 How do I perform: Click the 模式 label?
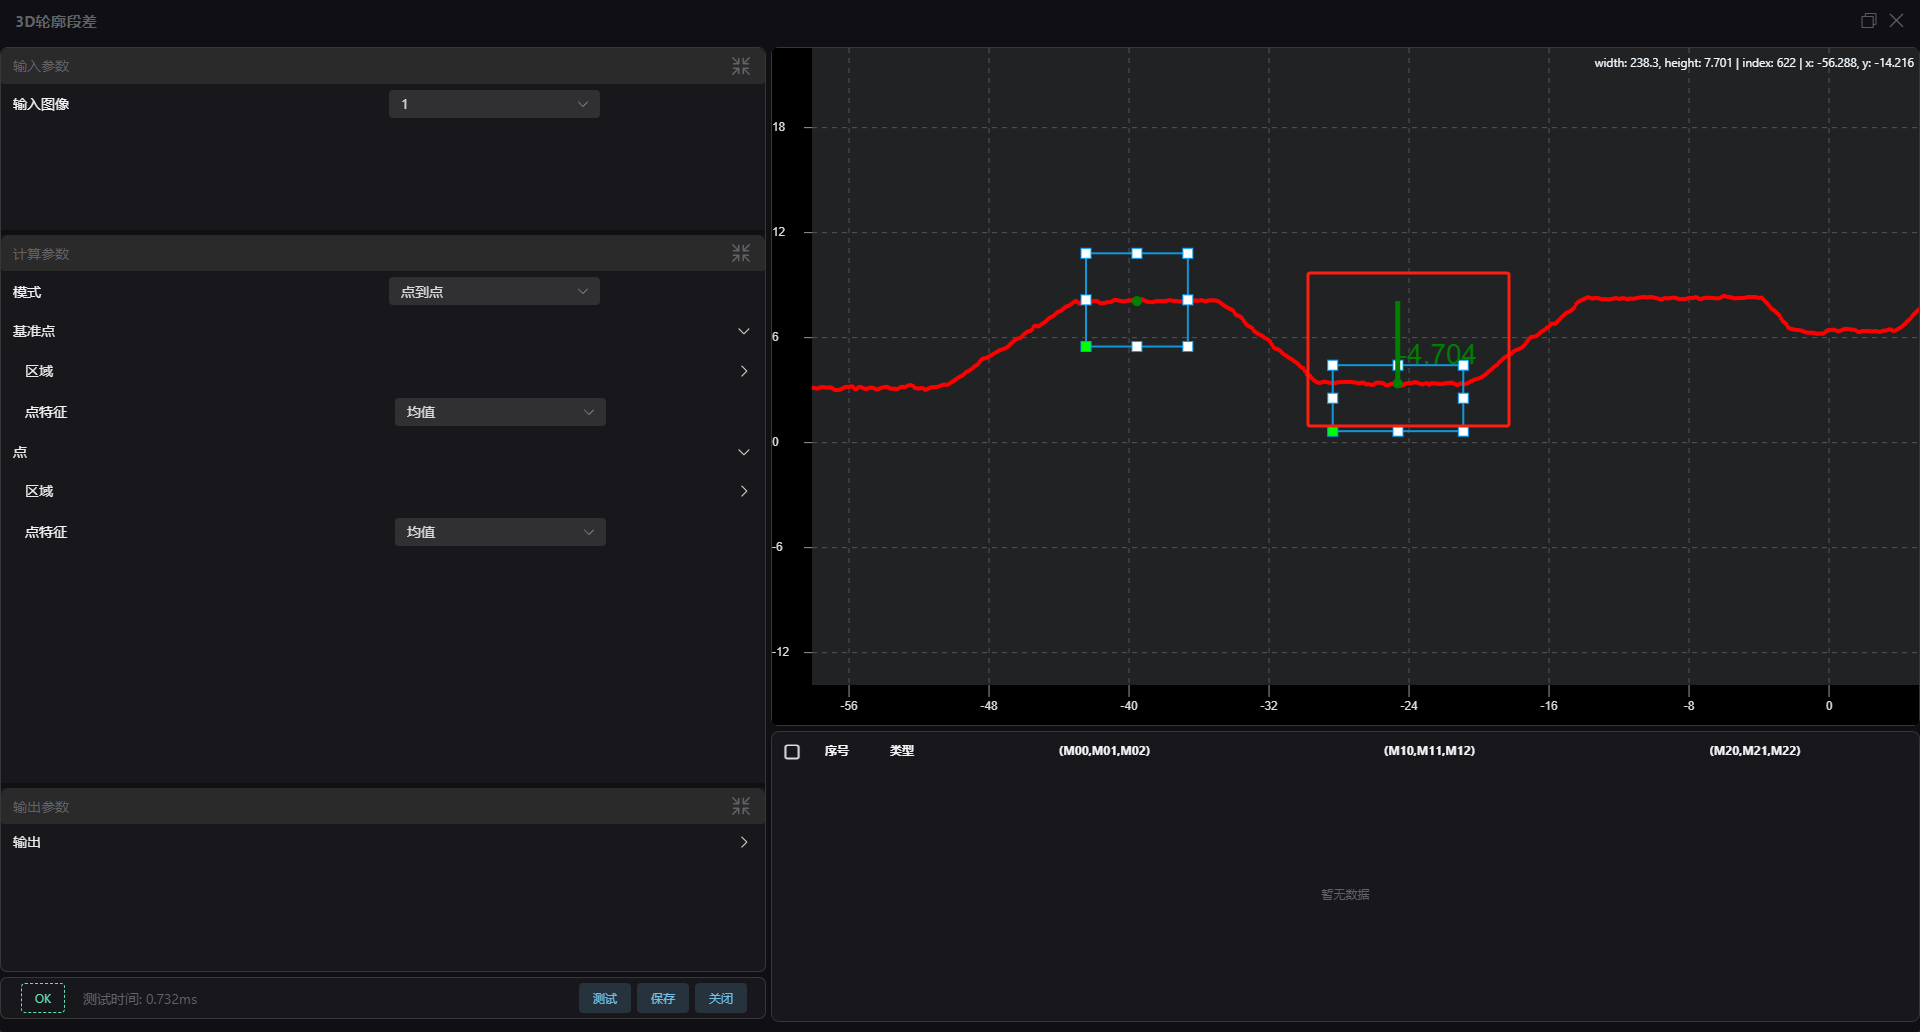(27, 292)
